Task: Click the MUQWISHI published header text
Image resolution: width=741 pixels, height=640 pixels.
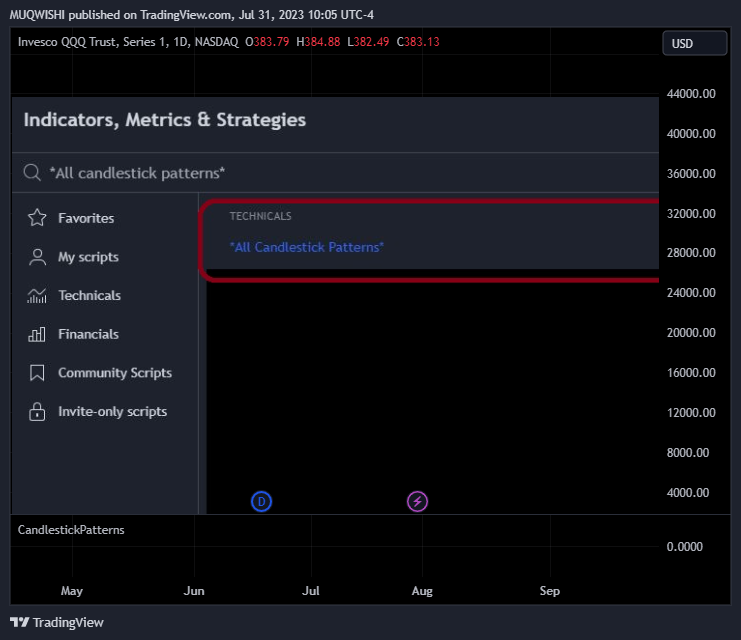Action: (191, 15)
